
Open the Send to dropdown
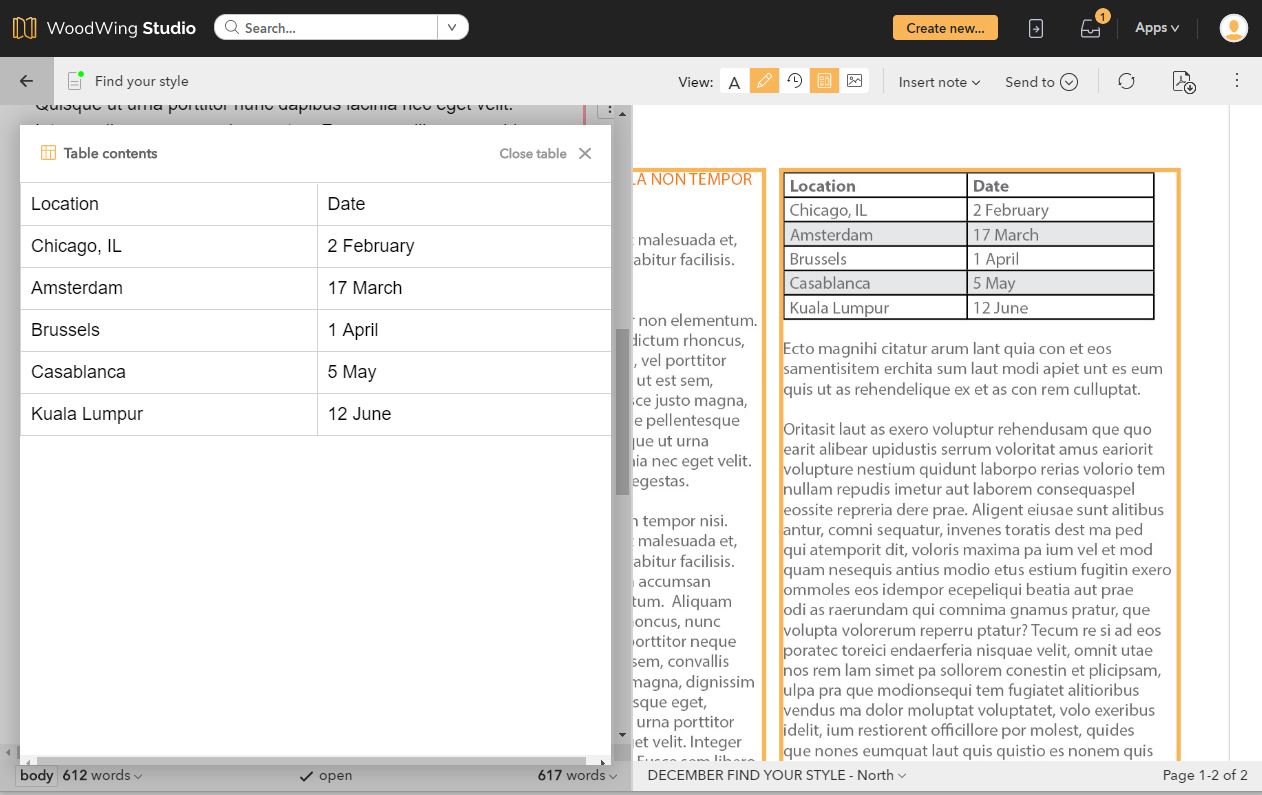pos(1041,82)
